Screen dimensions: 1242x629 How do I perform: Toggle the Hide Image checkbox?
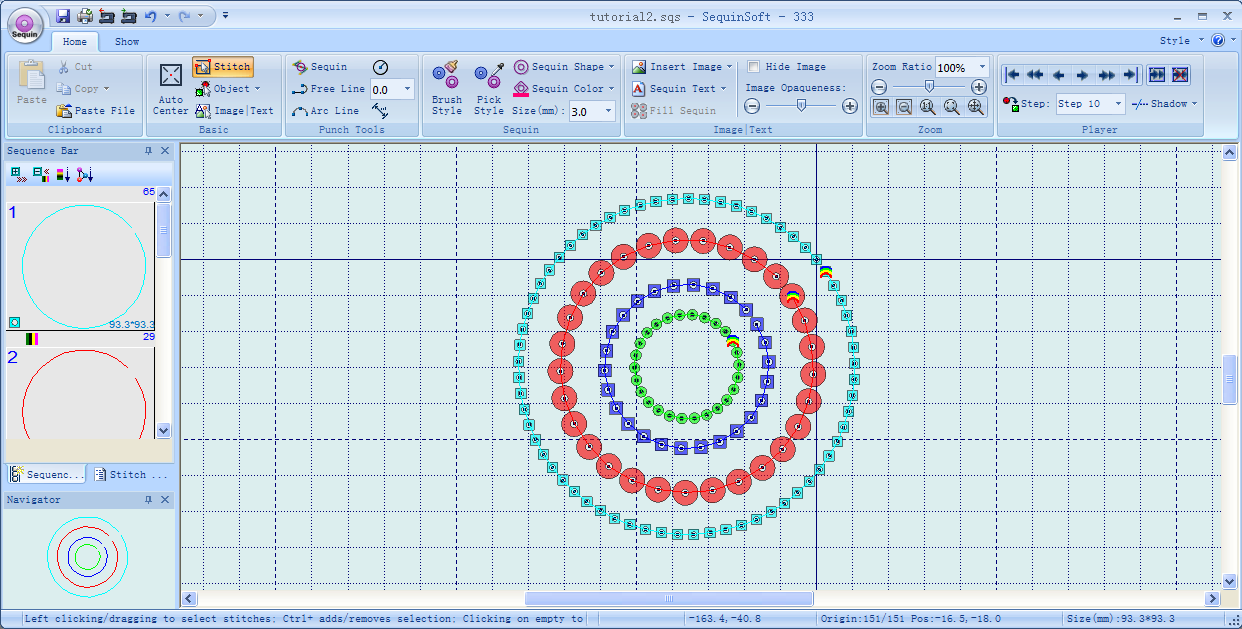(754, 67)
